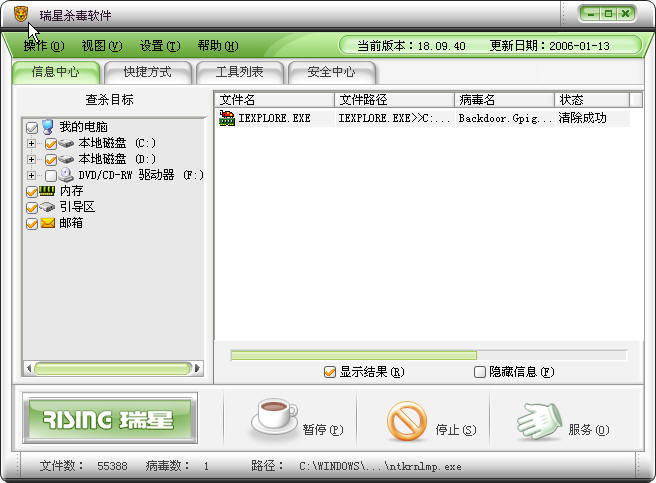Select the 本地磁盘 (D:) tree label
Image resolution: width=656 pixels, height=483 pixels.
(117, 159)
